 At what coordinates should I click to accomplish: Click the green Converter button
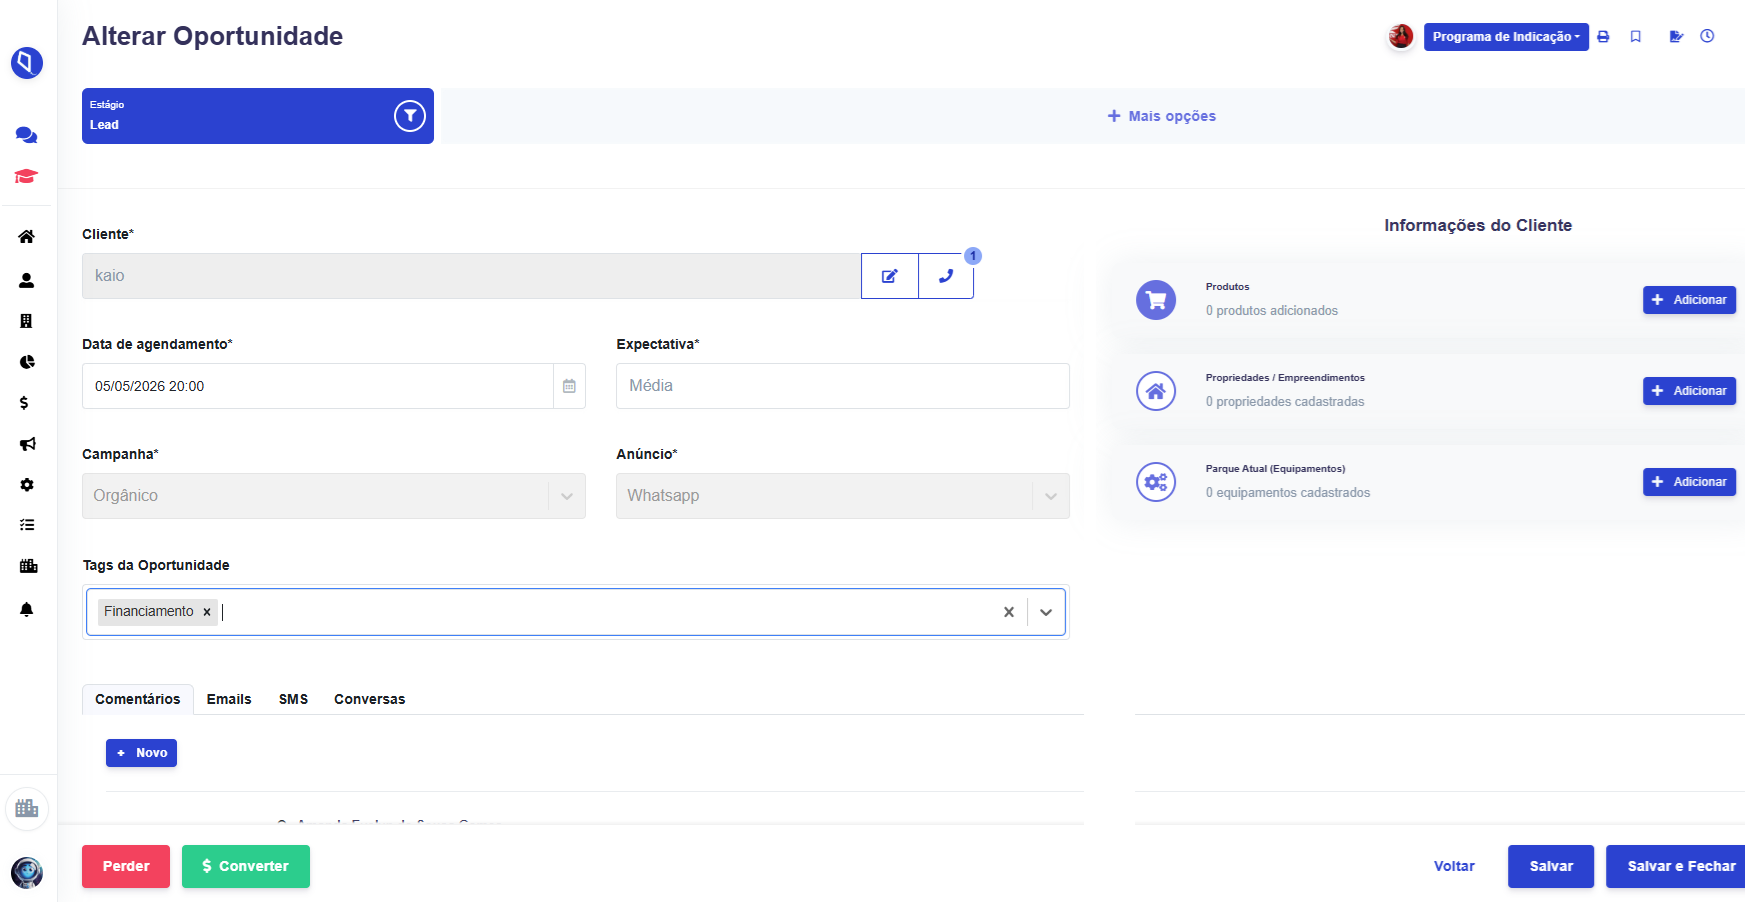tap(246, 866)
